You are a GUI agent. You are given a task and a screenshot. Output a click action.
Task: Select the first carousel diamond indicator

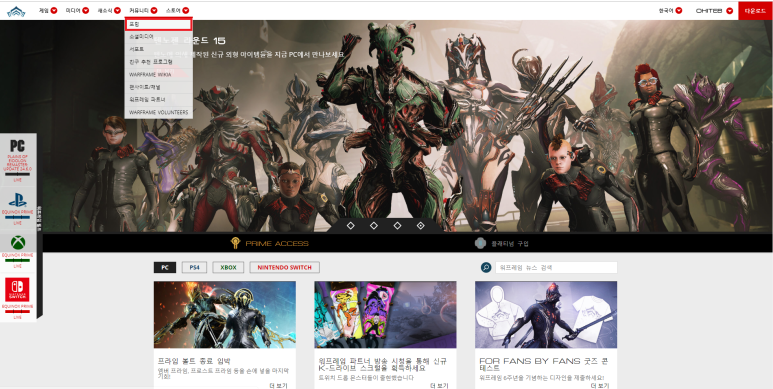point(351,225)
